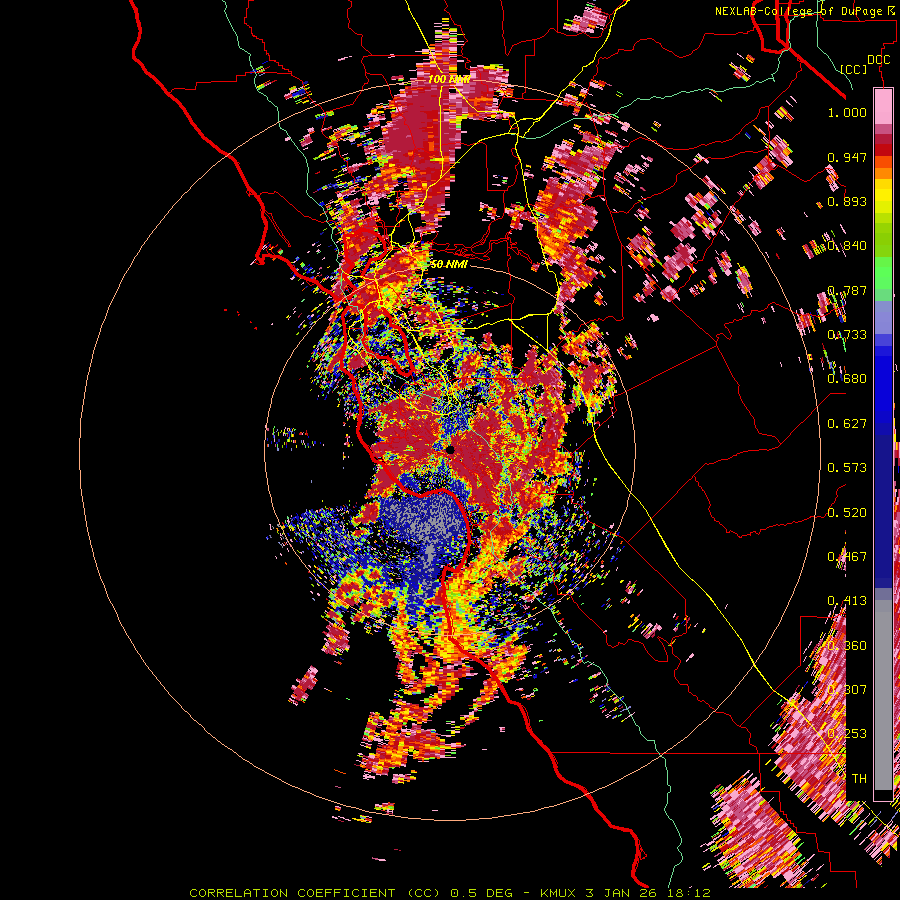Click CORRELATION COEFFICIENT (CC) in the caption
900x900 pixels.
[x=315, y=893]
